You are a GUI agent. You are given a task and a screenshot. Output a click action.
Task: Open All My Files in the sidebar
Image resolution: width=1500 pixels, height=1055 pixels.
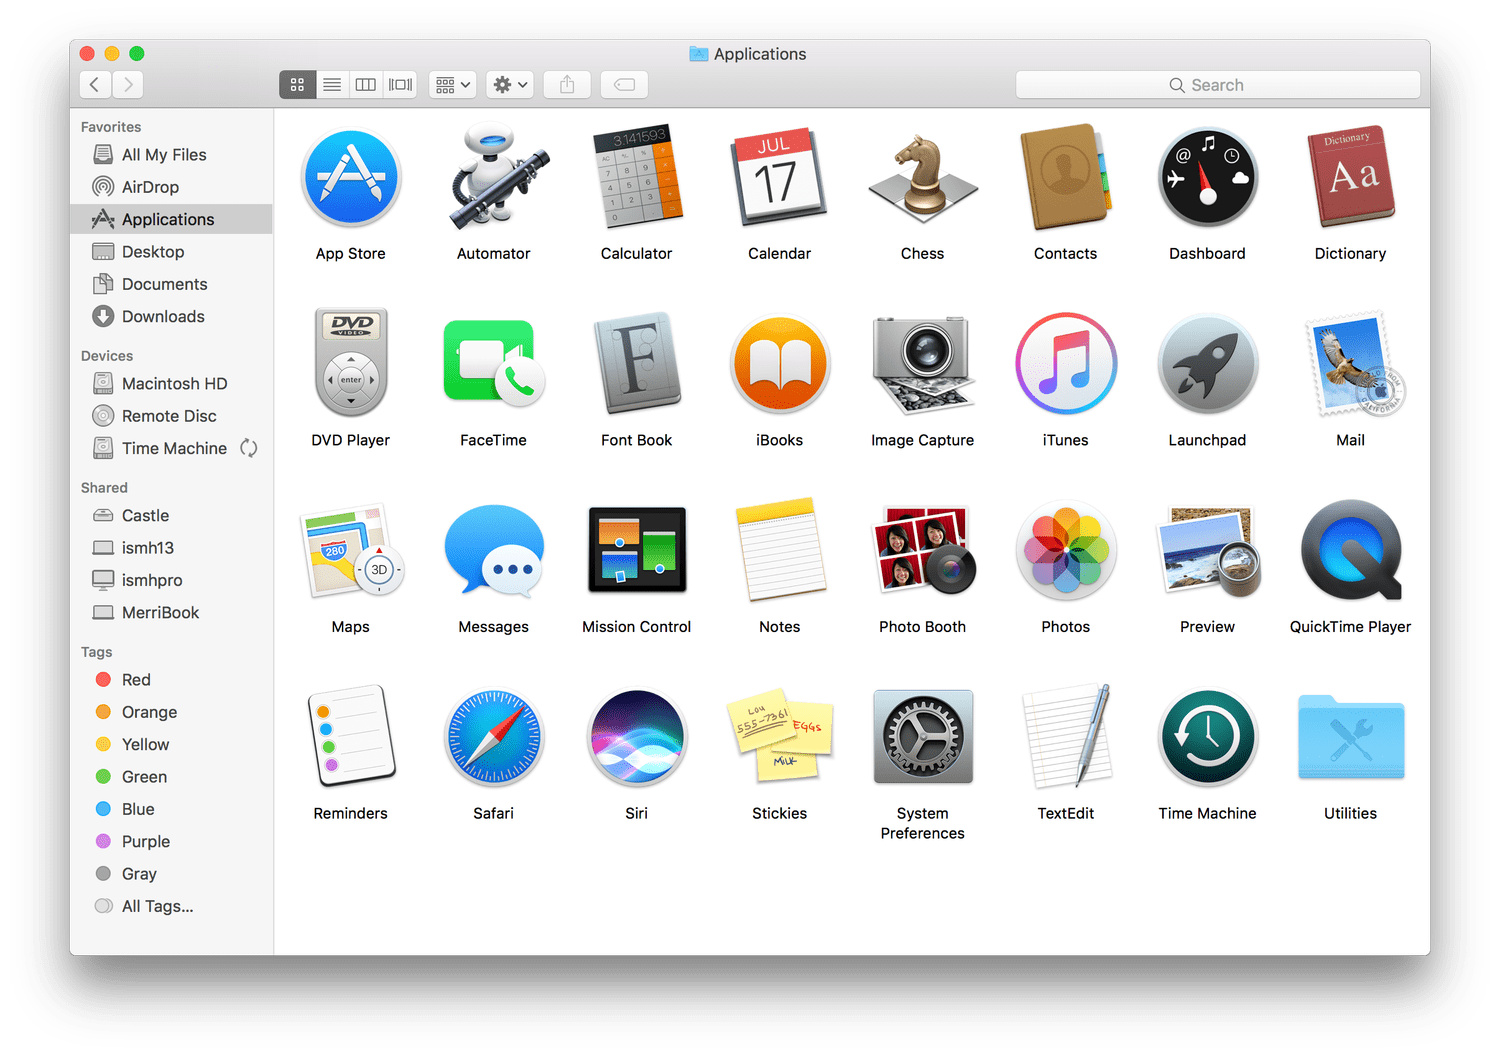(x=171, y=155)
